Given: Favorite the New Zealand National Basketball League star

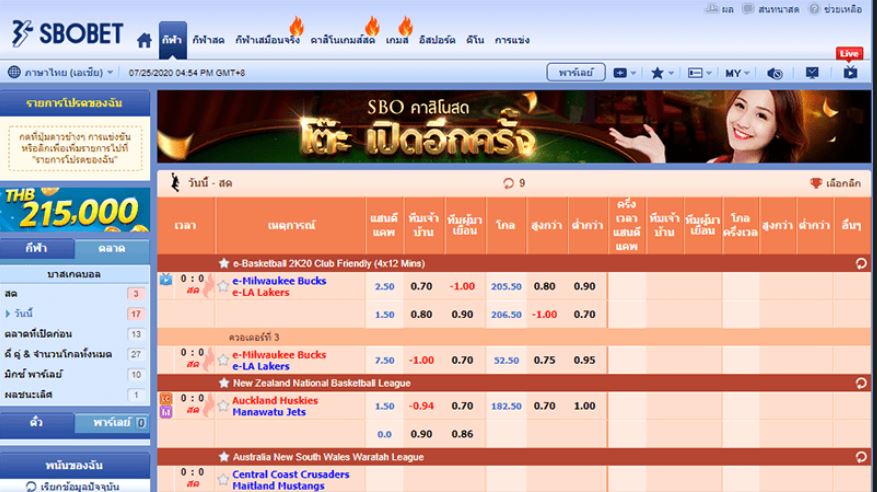Looking at the screenshot, I should coord(224,383).
